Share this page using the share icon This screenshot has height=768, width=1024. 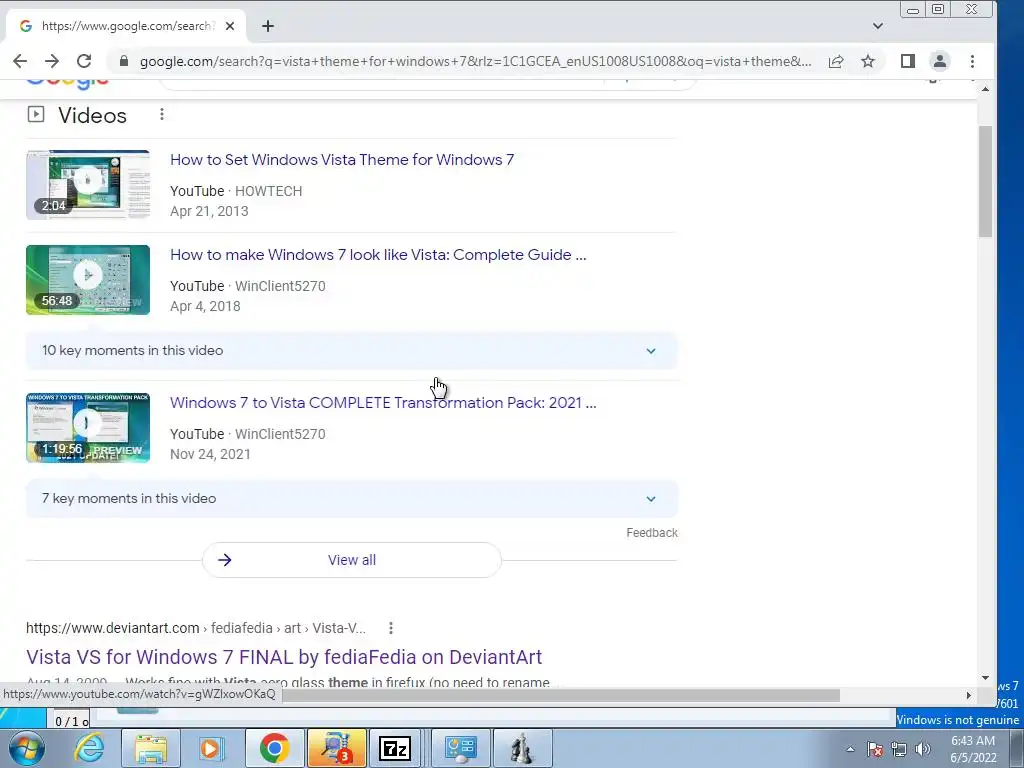[836, 61]
